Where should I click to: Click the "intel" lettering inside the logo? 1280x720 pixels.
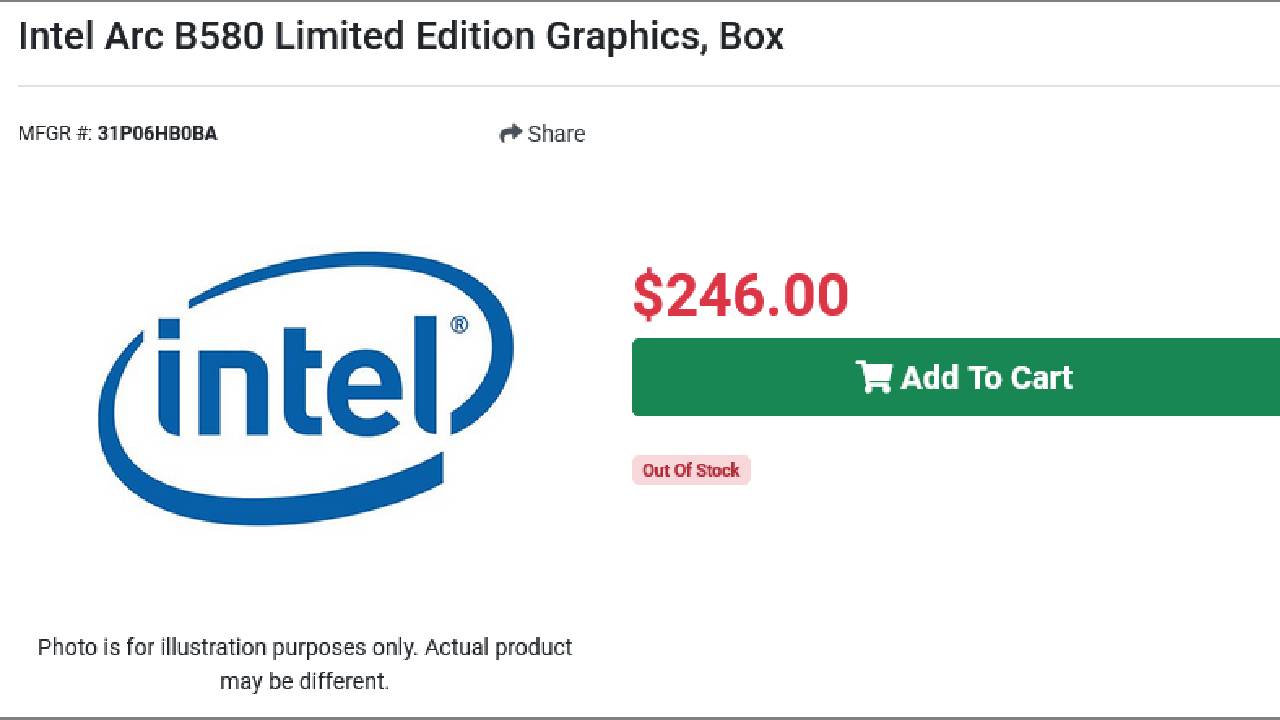tap(300, 380)
